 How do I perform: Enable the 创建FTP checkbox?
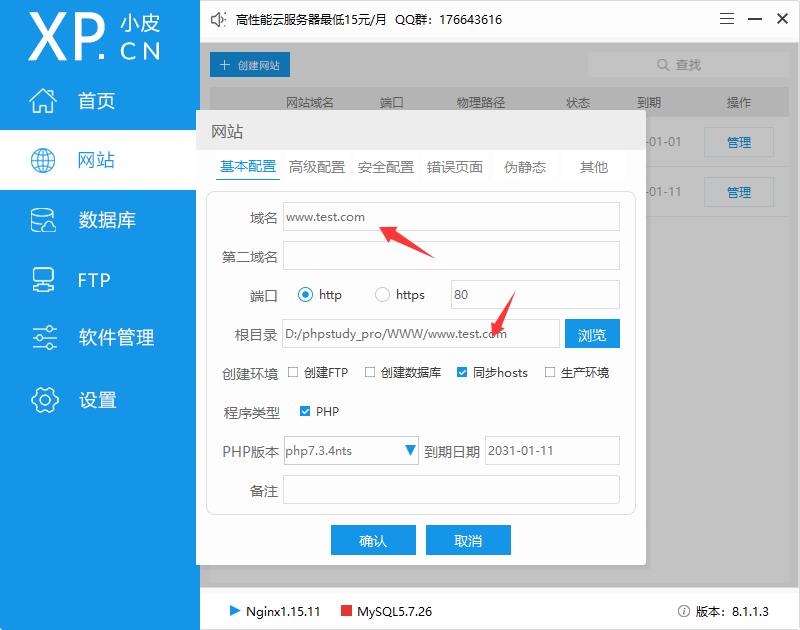coord(293,373)
